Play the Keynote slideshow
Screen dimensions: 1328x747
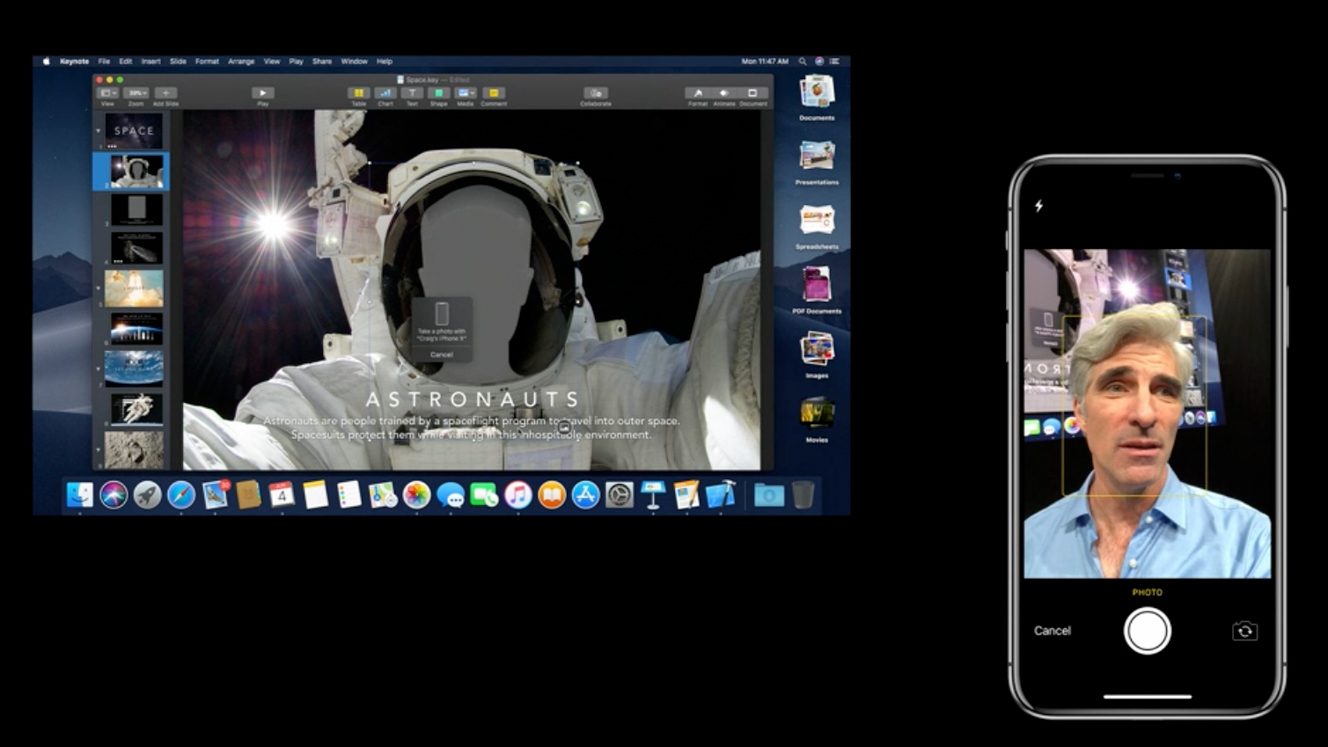point(262,93)
